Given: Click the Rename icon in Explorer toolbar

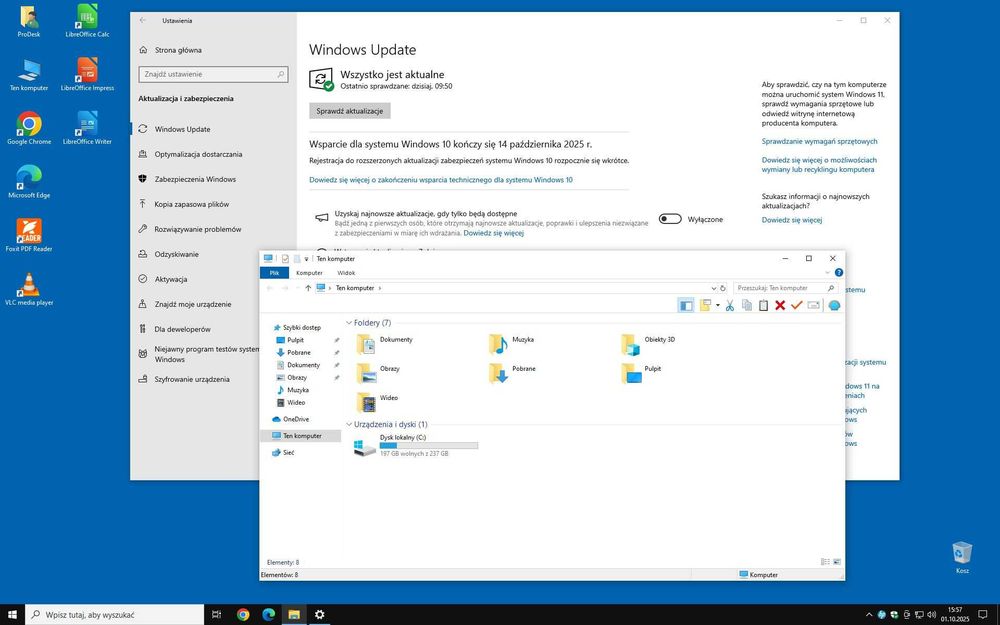Looking at the screenshot, I should click(814, 305).
